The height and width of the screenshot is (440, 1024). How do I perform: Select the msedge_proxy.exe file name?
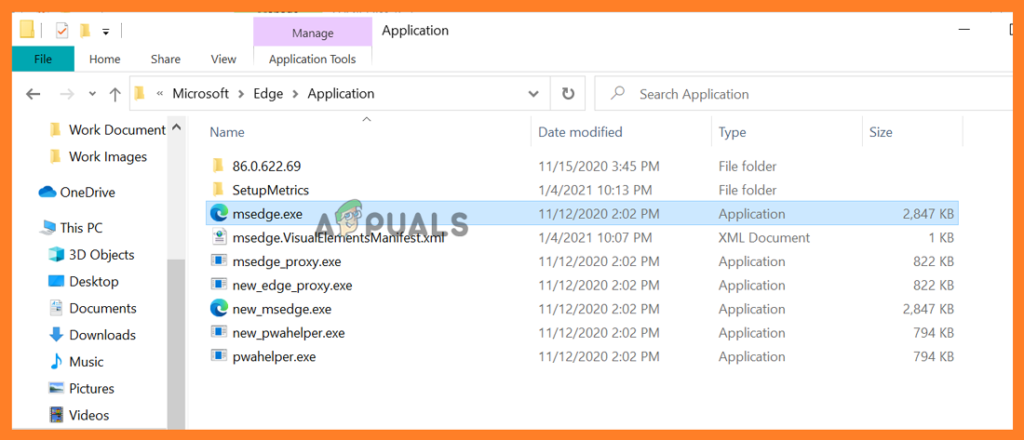[x=287, y=261]
